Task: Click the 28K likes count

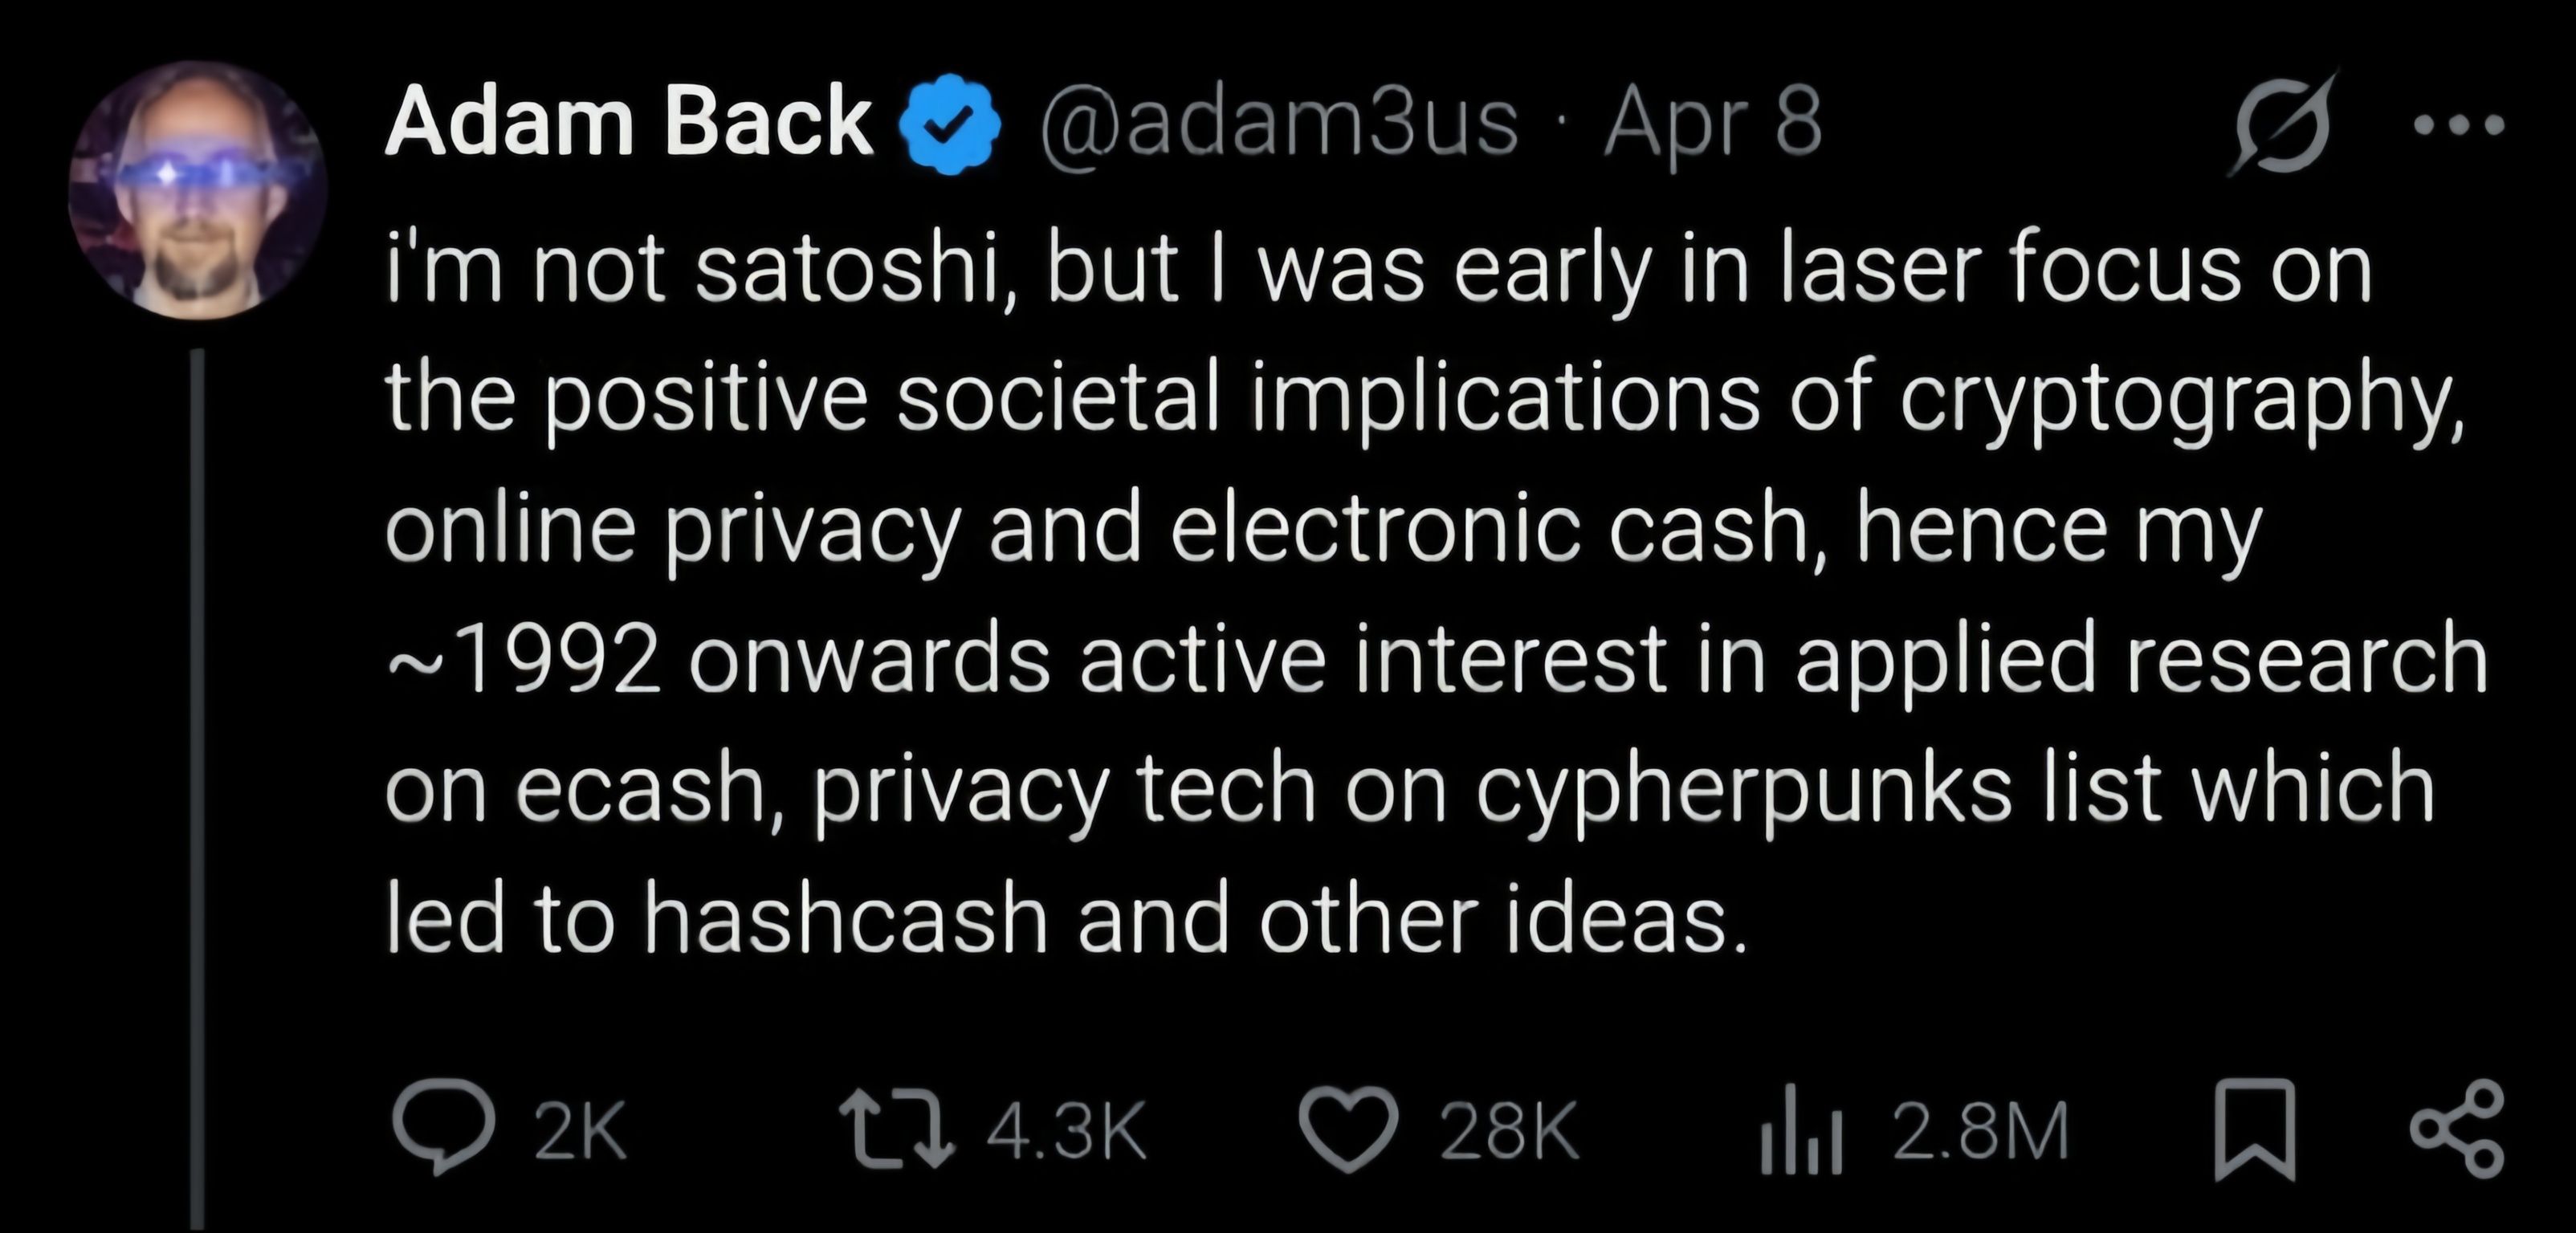Action: pos(1509,1131)
